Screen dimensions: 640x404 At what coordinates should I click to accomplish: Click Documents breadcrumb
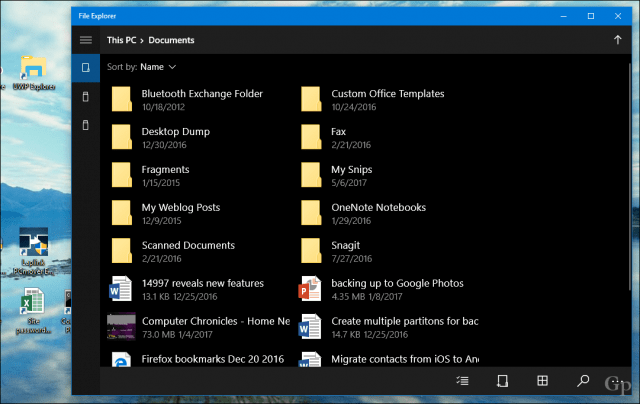(x=171, y=40)
